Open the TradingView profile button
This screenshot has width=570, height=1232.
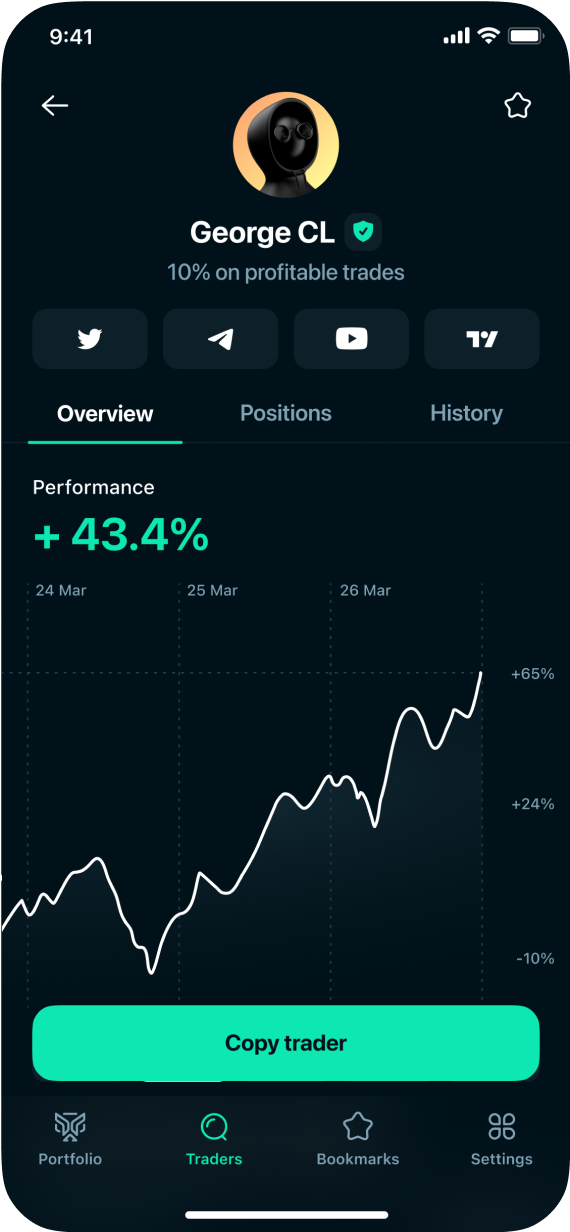[482, 339]
